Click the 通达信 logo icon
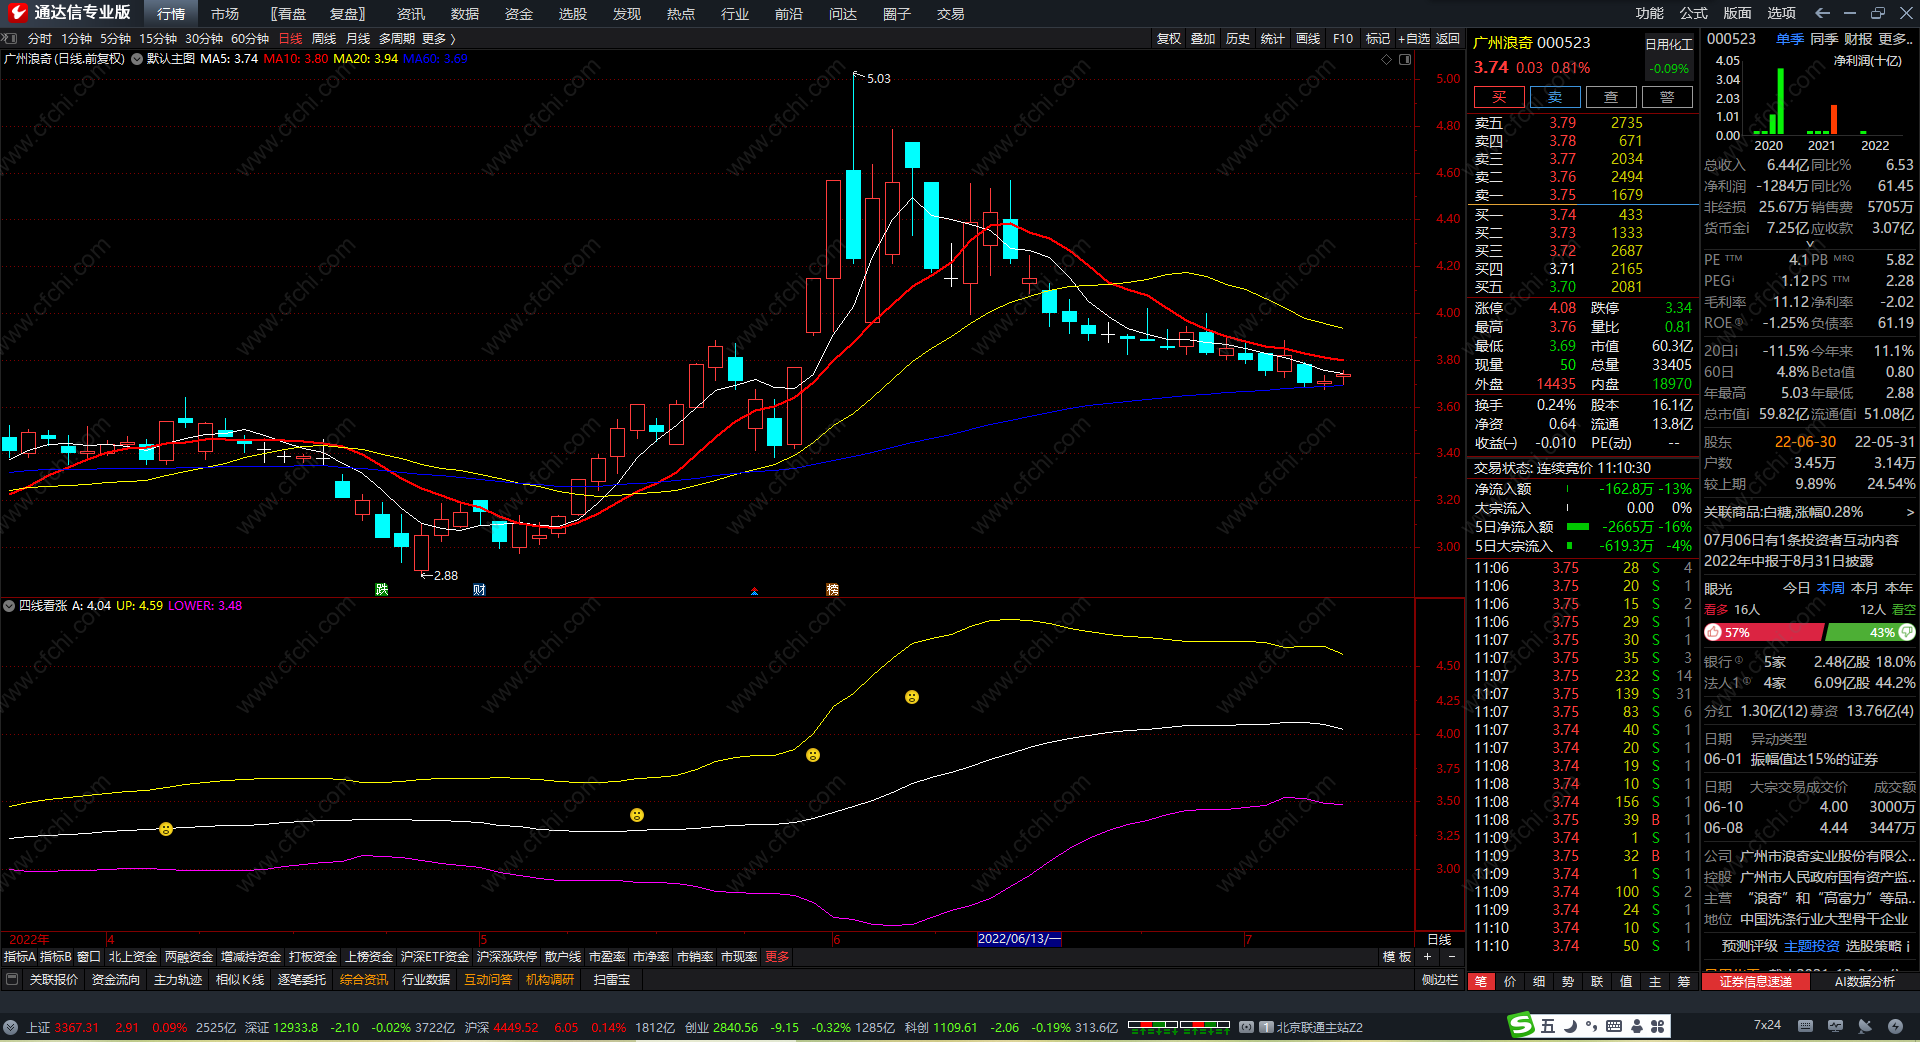Image resolution: width=1920 pixels, height=1042 pixels. click(17, 13)
